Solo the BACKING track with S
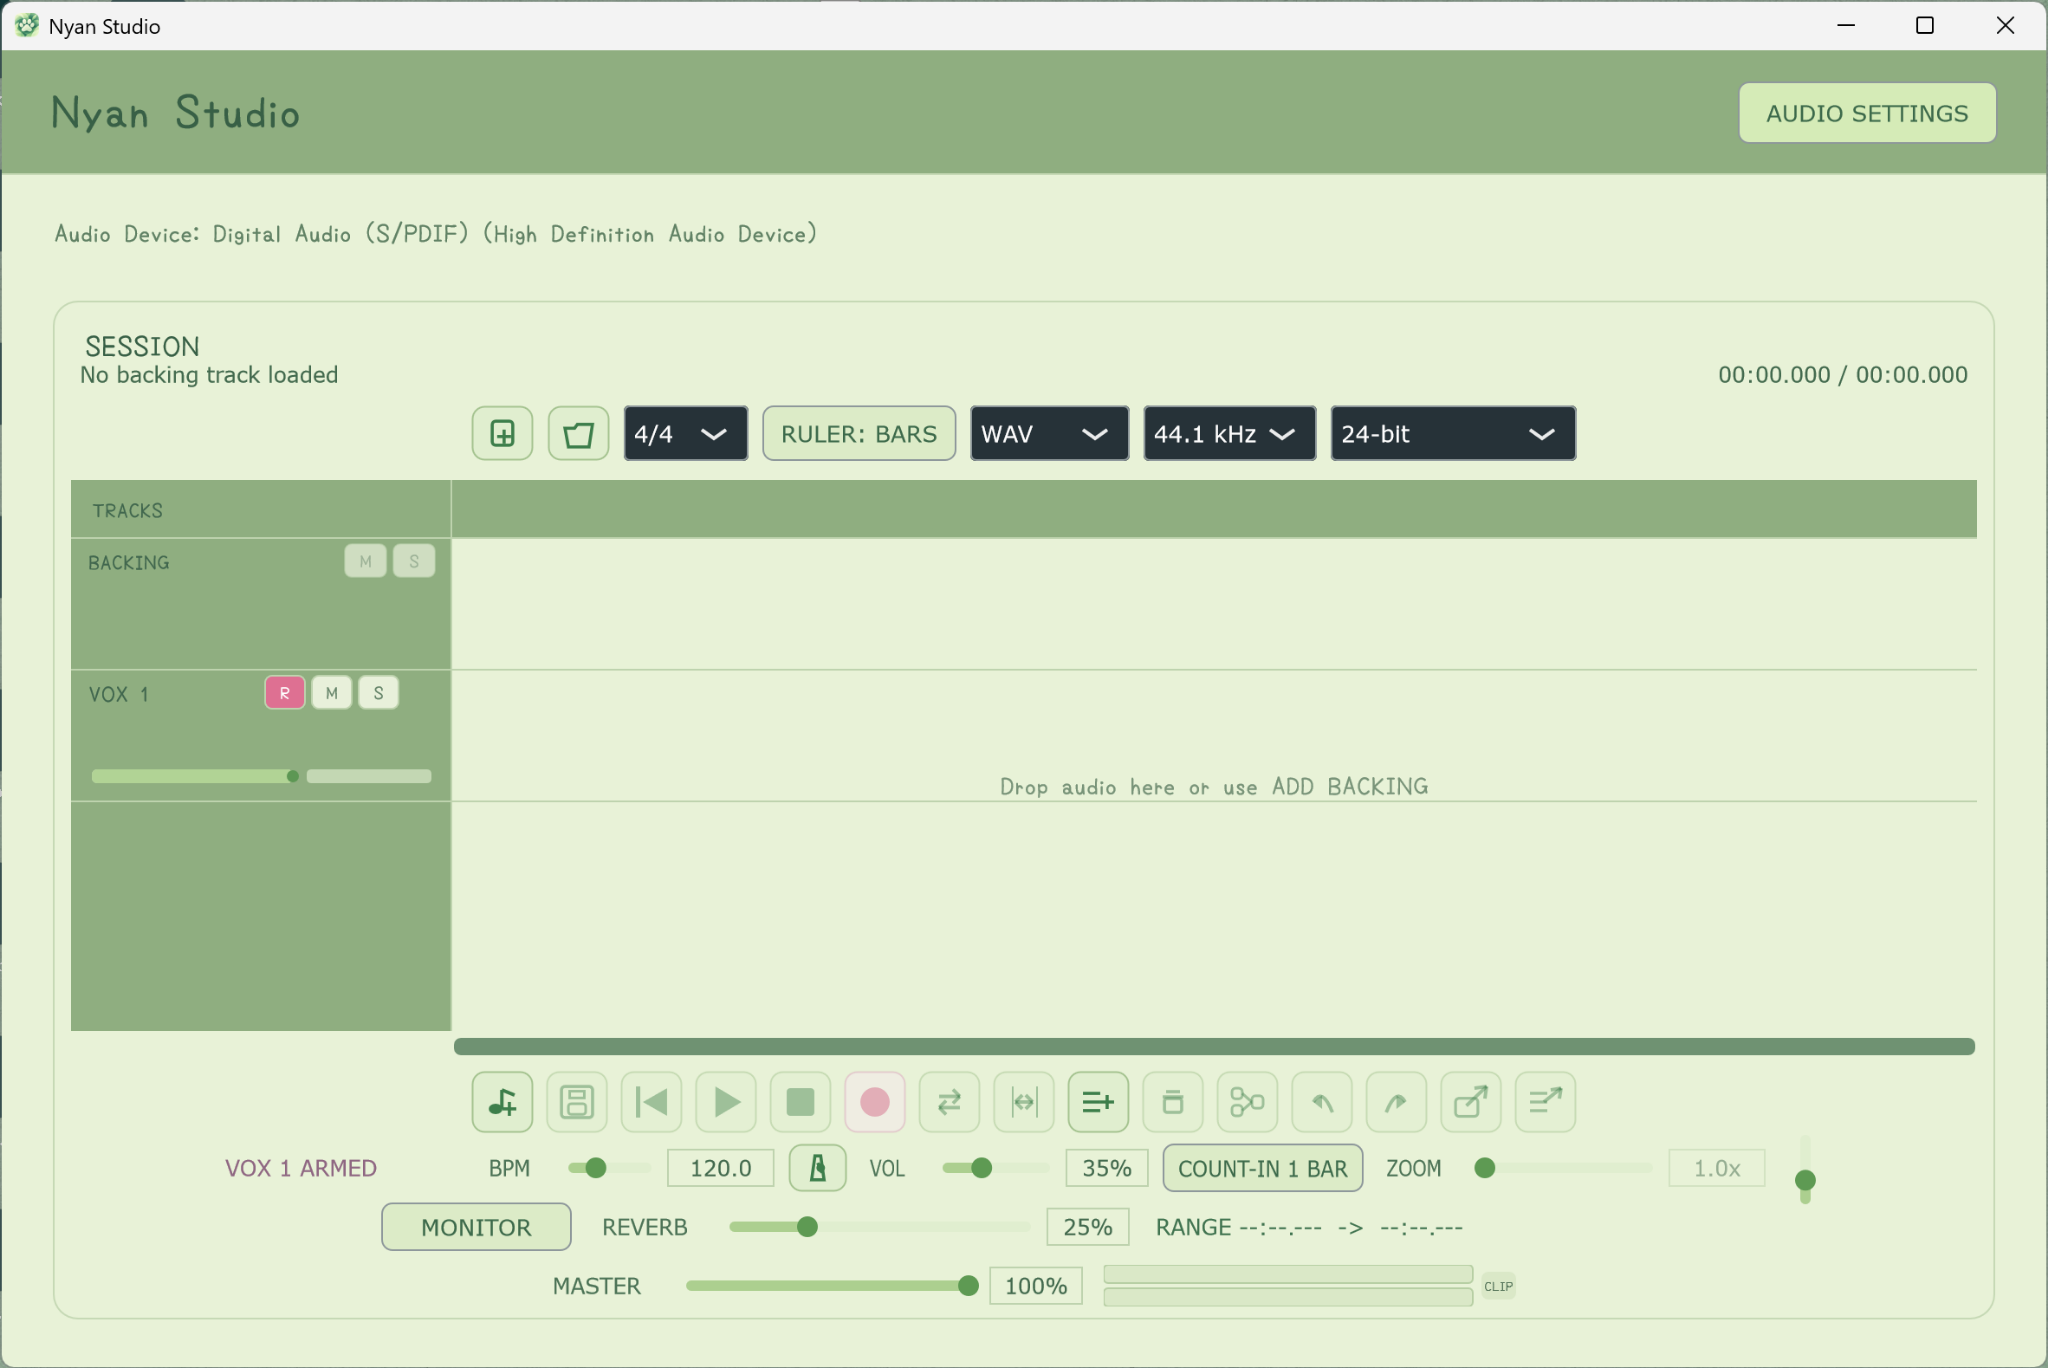The width and height of the screenshot is (2048, 1368). point(414,561)
